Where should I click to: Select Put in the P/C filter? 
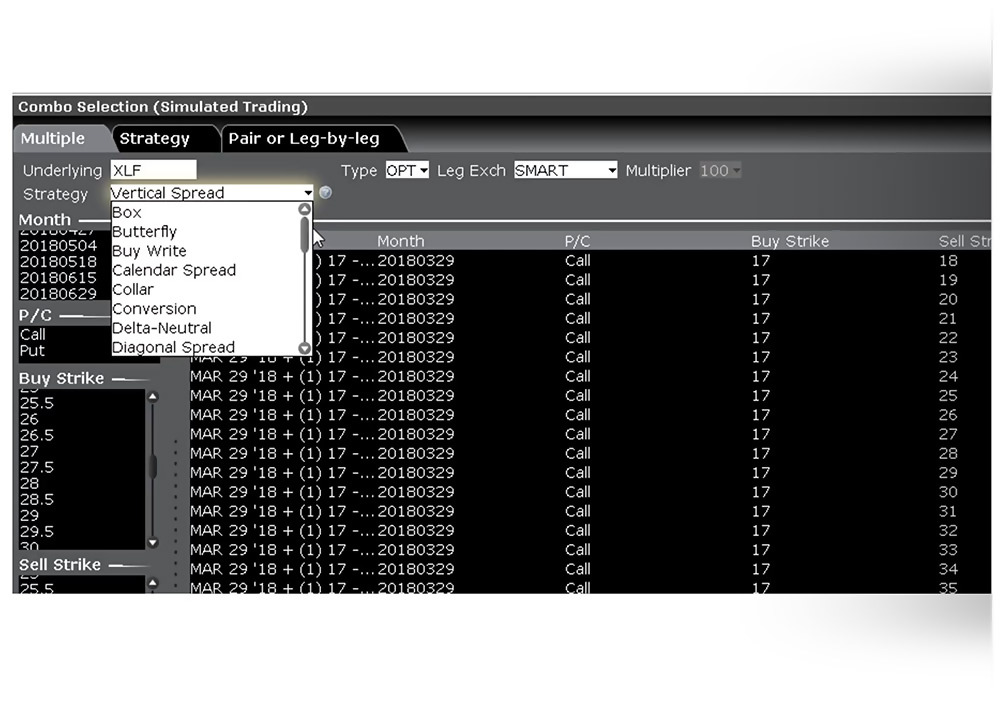click(x=32, y=351)
